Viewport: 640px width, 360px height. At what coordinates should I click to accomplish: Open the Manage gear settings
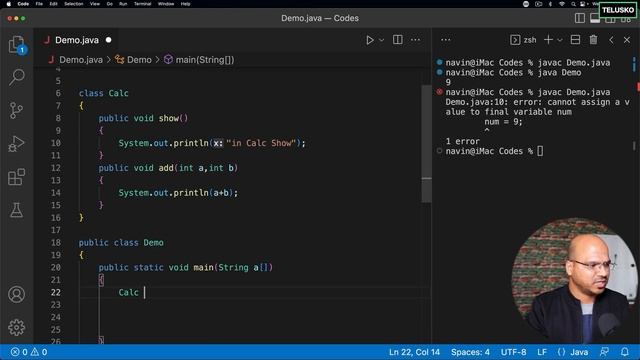(x=17, y=327)
